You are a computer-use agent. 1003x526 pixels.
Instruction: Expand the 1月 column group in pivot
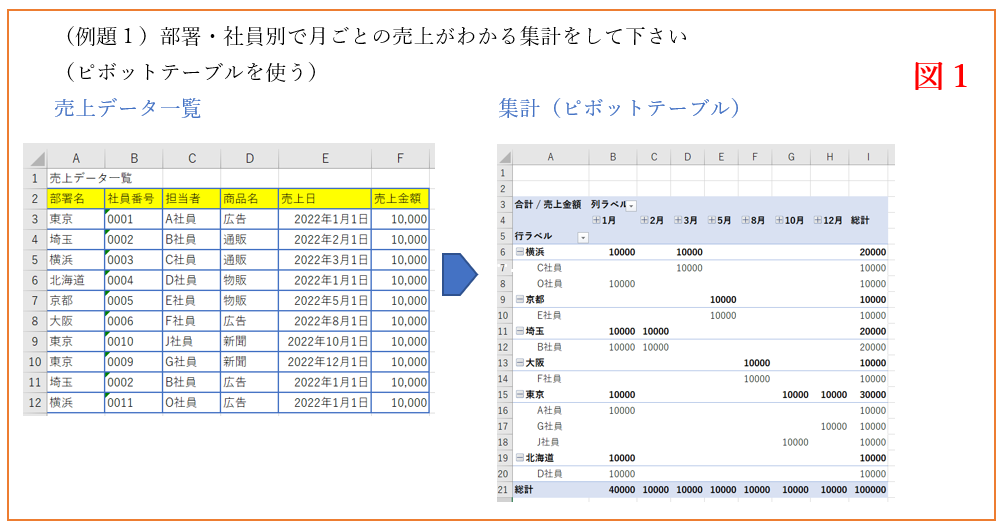pyautogui.click(x=597, y=220)
